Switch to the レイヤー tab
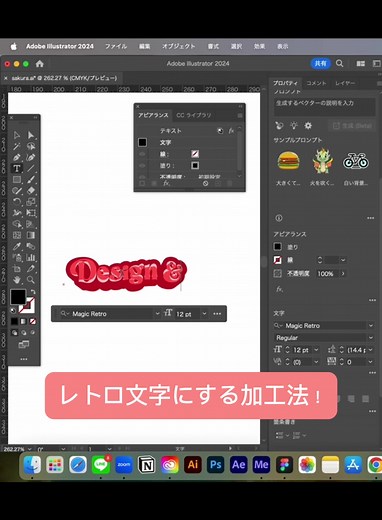 click(345, 83)
